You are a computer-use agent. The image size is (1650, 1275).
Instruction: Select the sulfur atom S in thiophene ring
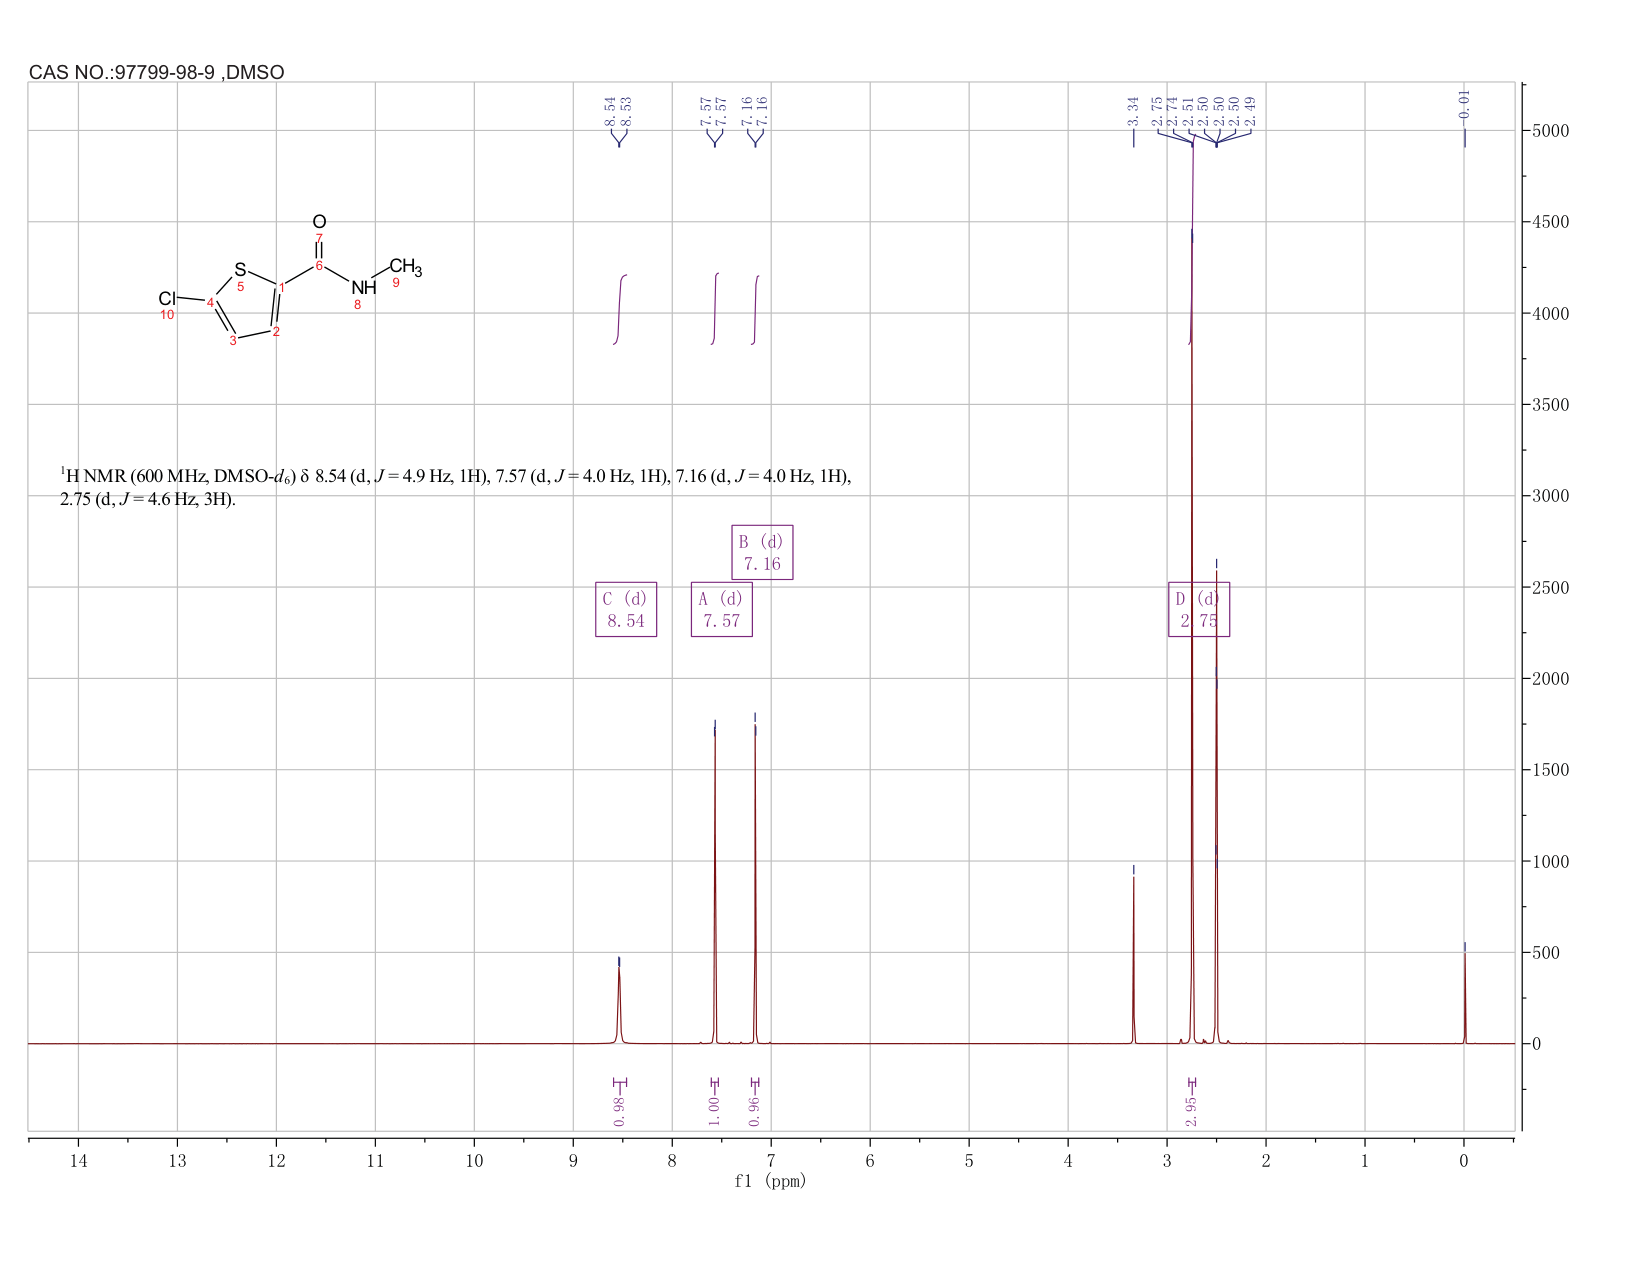pos(240,270)
